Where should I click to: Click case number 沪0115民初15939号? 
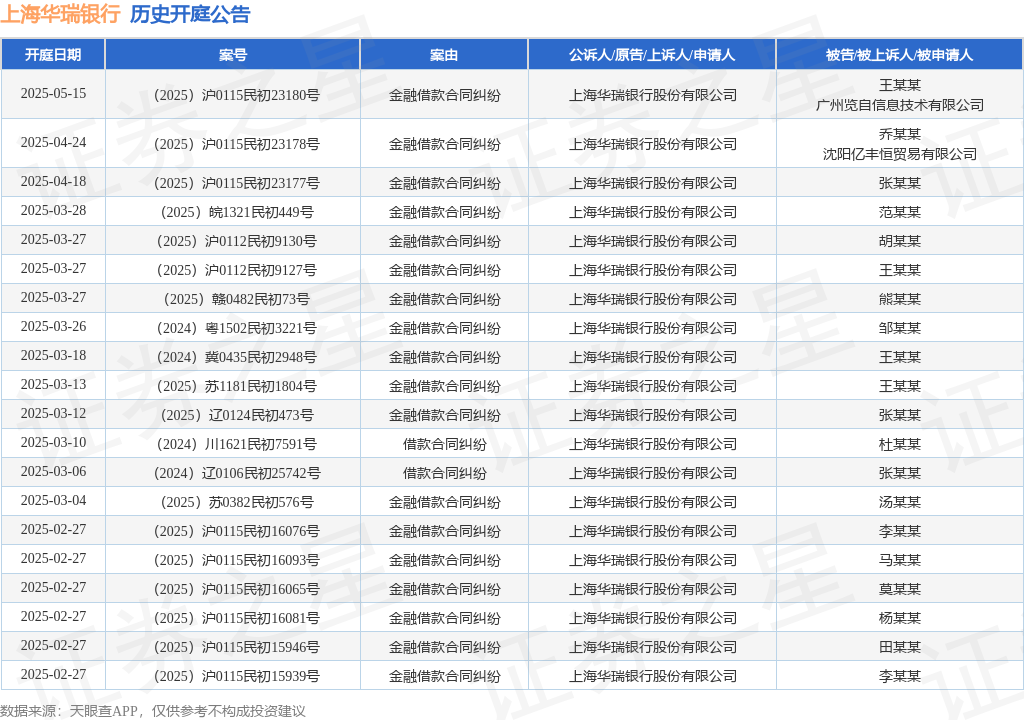pos(236,676)
